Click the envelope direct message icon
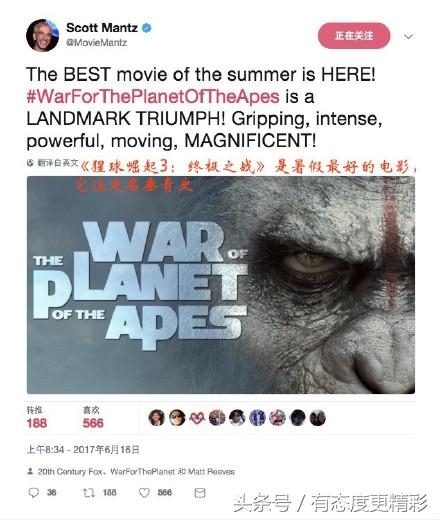Screen dimensions: 440x520 pos(200,493)
